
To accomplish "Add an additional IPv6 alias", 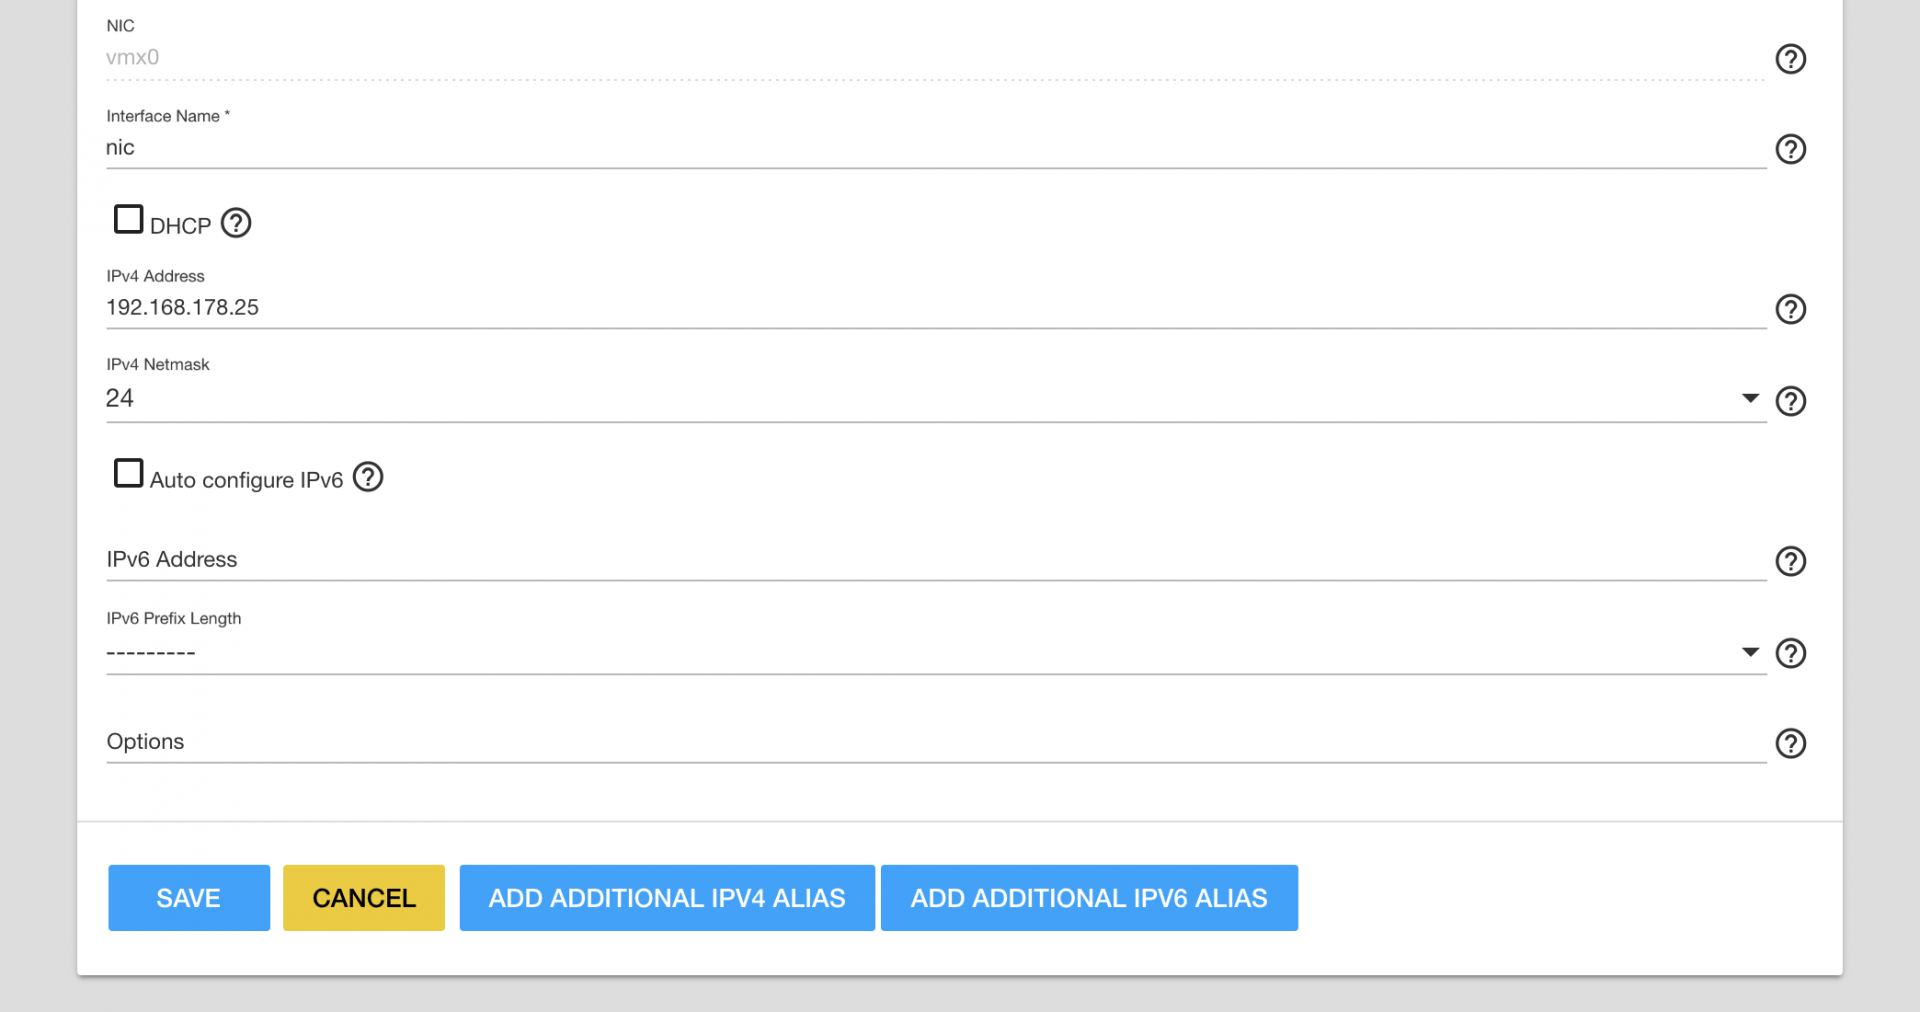I will pos(1089,898).
